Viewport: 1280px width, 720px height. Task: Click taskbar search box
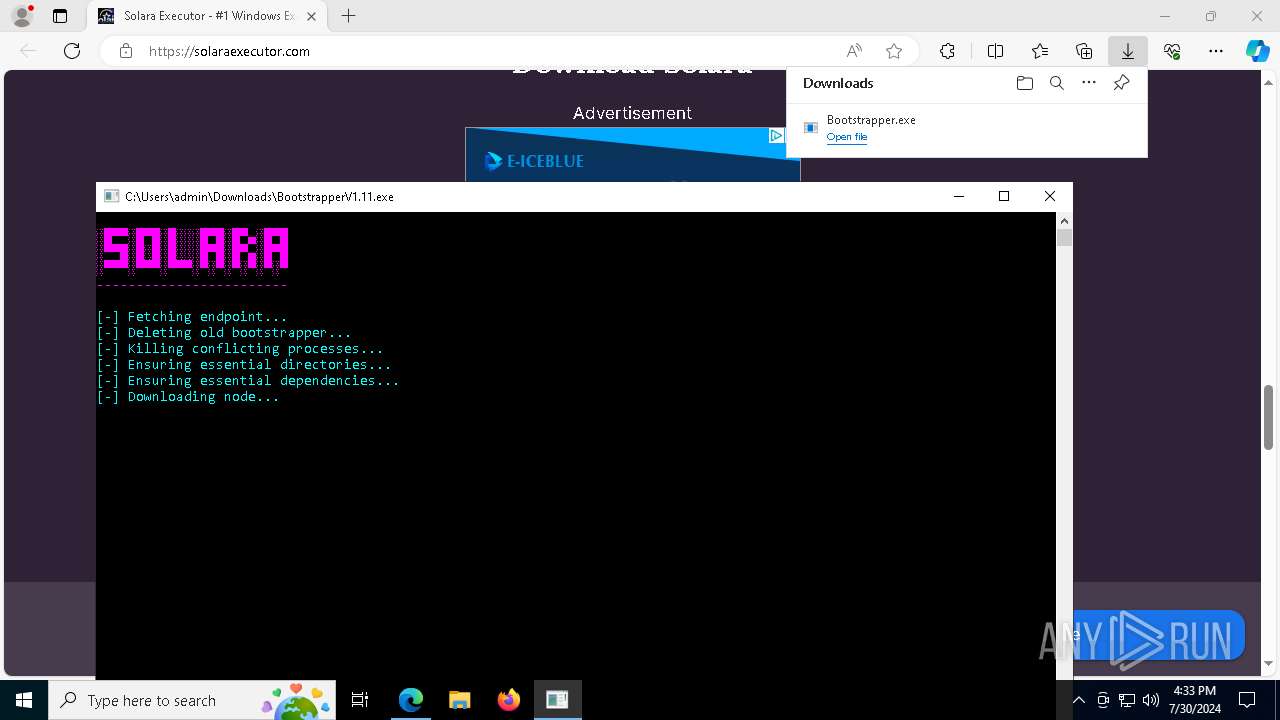click(193, 700)
